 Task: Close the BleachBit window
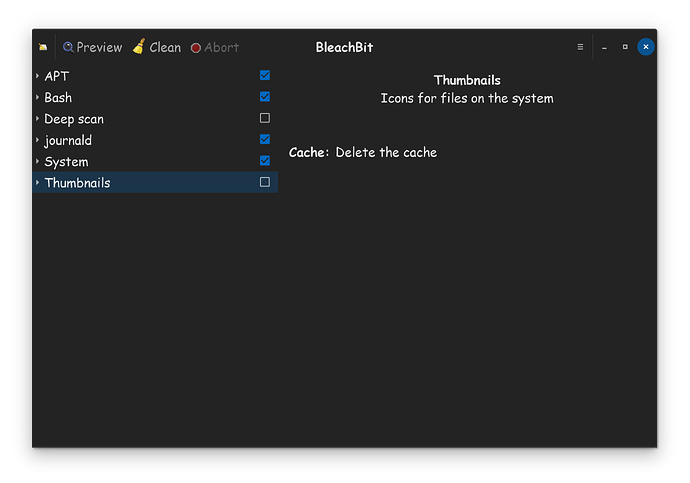coord(646,47)
